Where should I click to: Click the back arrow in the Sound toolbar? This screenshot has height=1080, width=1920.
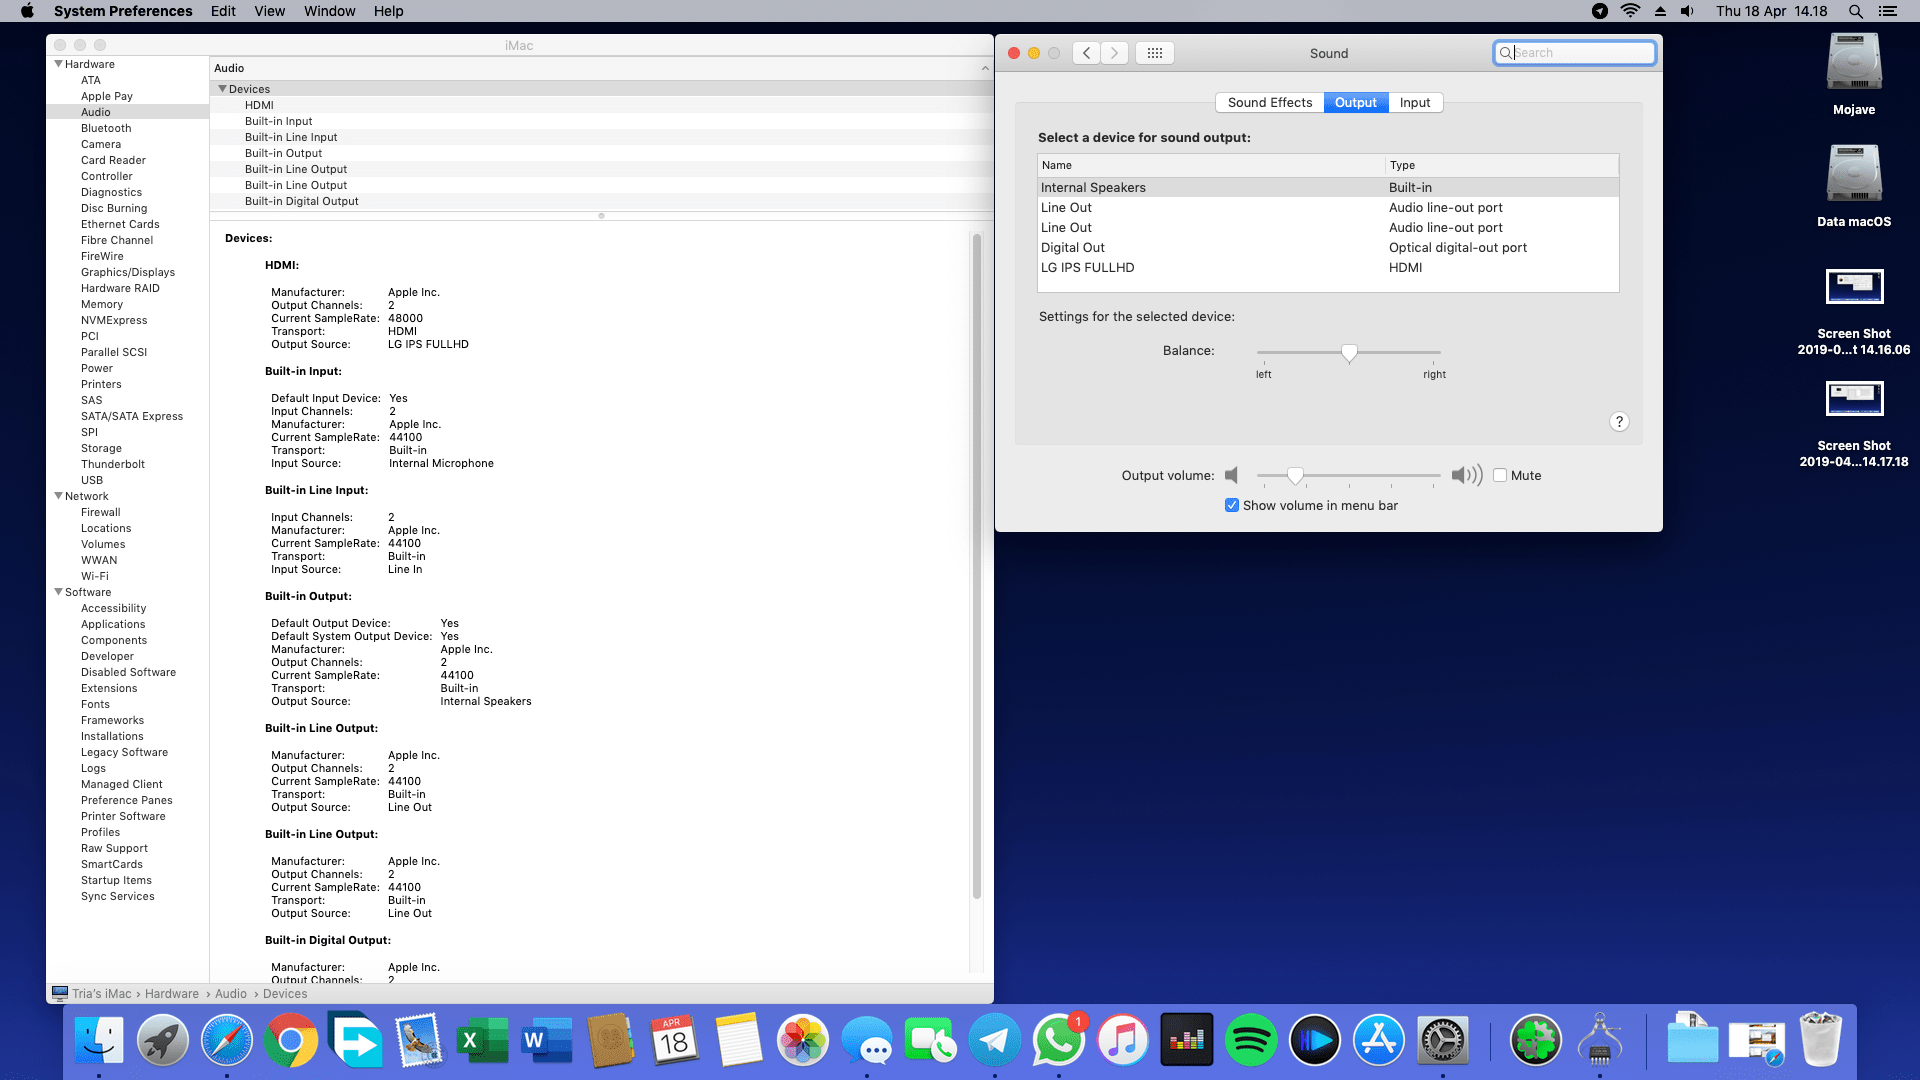(x=1085, y=52)
